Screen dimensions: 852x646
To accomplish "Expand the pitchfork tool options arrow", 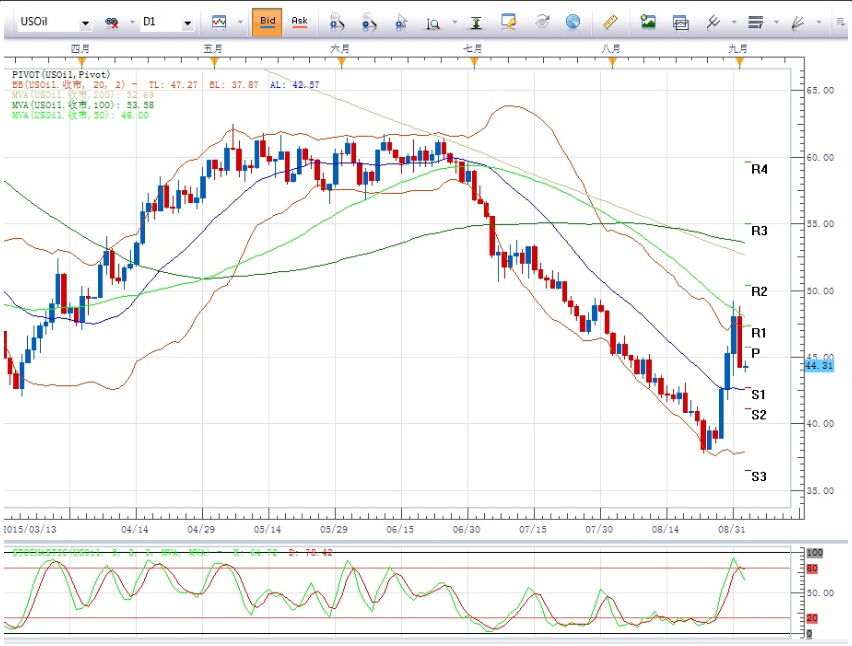I will pyautogui.click(x=734, y=23).
